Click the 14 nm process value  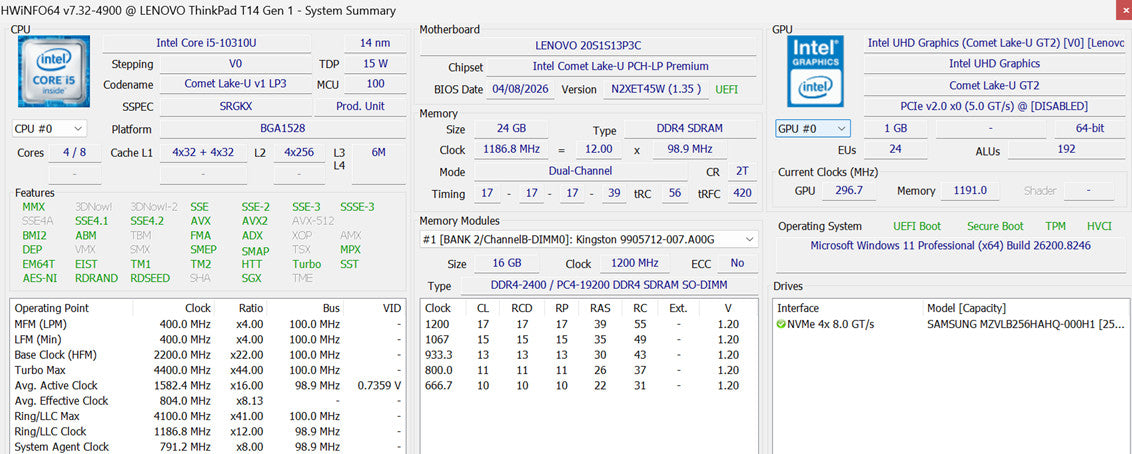[x=375, y=43]
